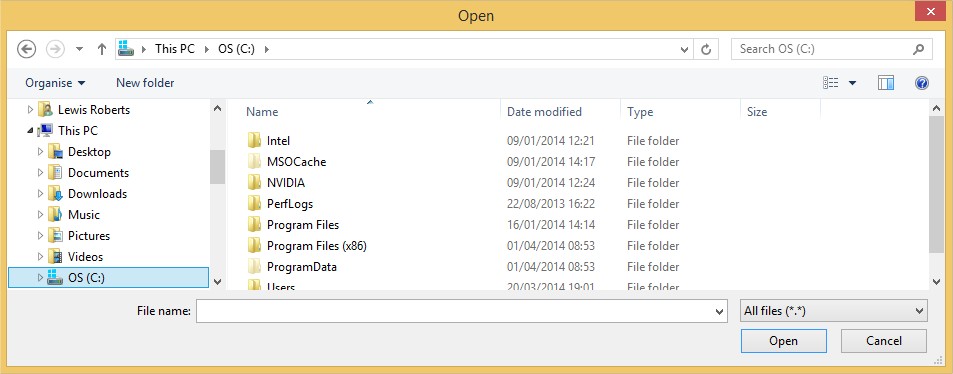Expand the Pictures tree node
Screen dimensions: 953x374
point(41,236)
